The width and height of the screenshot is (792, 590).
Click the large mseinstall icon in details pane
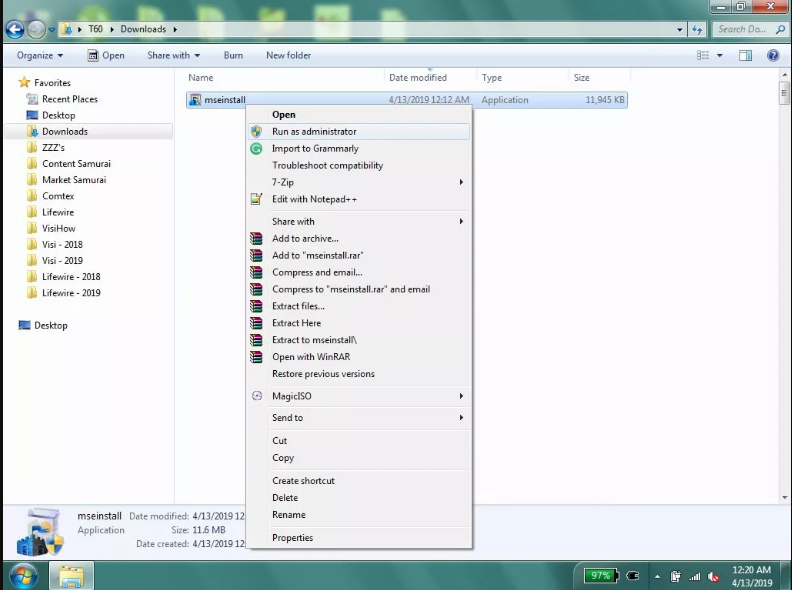click(x=41, y=532)
